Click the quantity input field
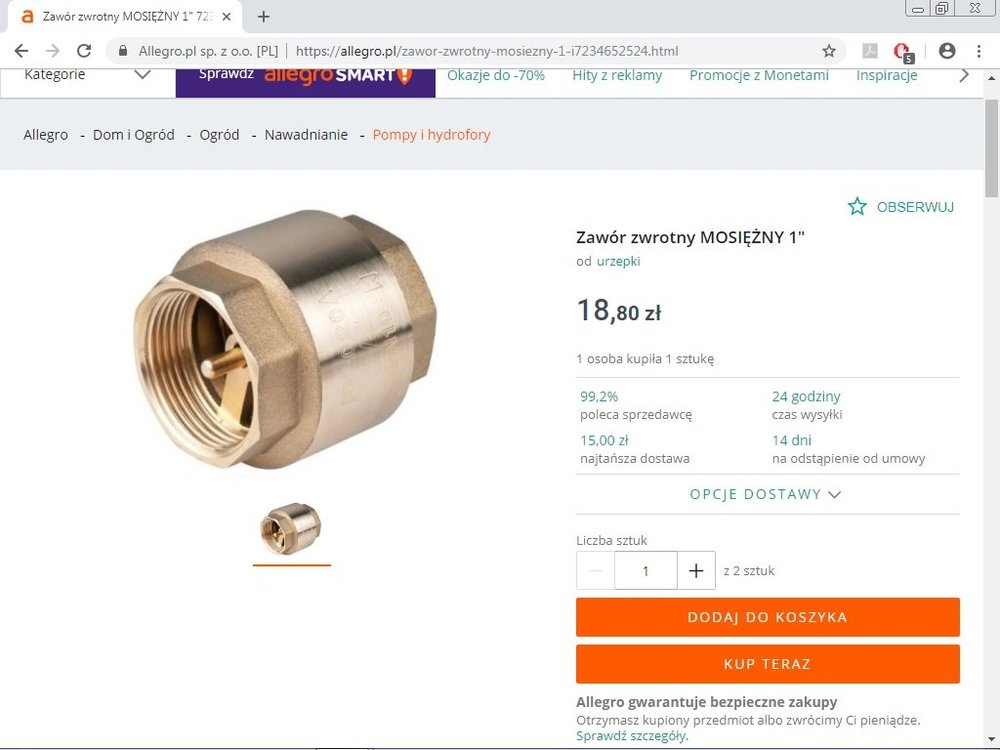 pos(645,571)
